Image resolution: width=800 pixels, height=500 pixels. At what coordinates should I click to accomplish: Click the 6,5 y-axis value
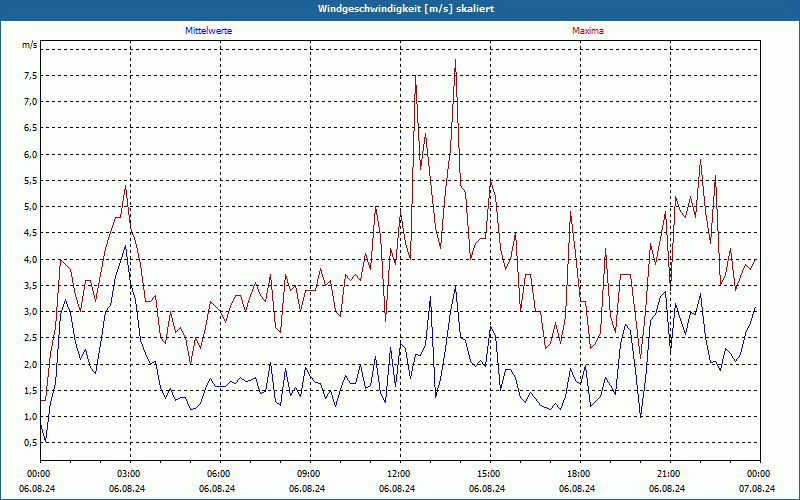pyautogui.click(x=30, y=128)
